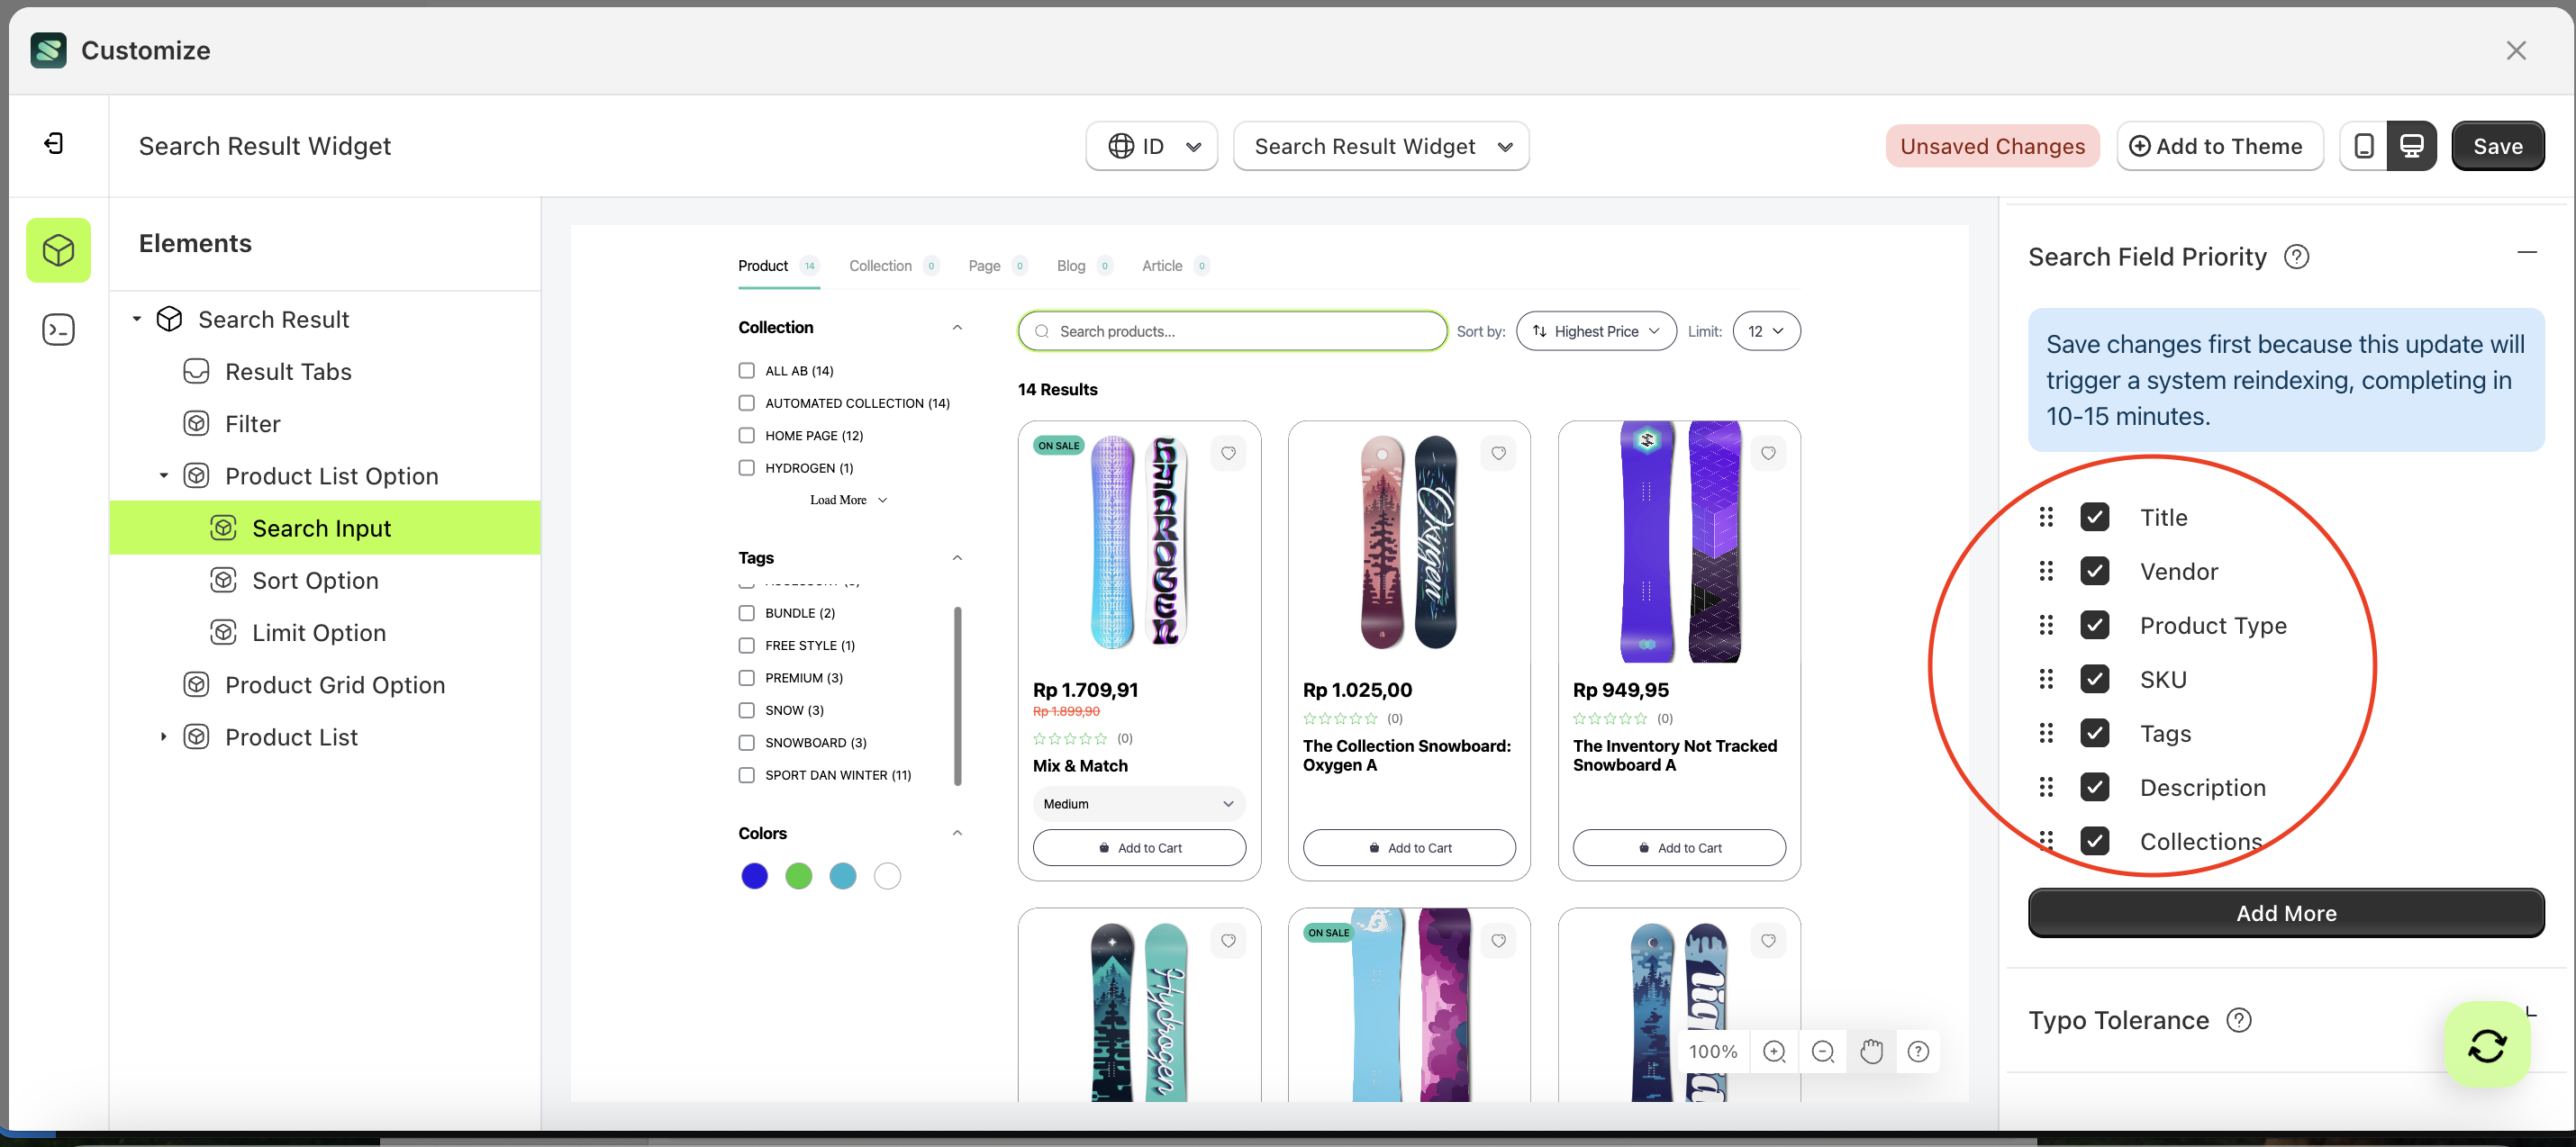Click the Add More button
The width and height of the screenshot is (2576, 1147).
coord(2285,913)
